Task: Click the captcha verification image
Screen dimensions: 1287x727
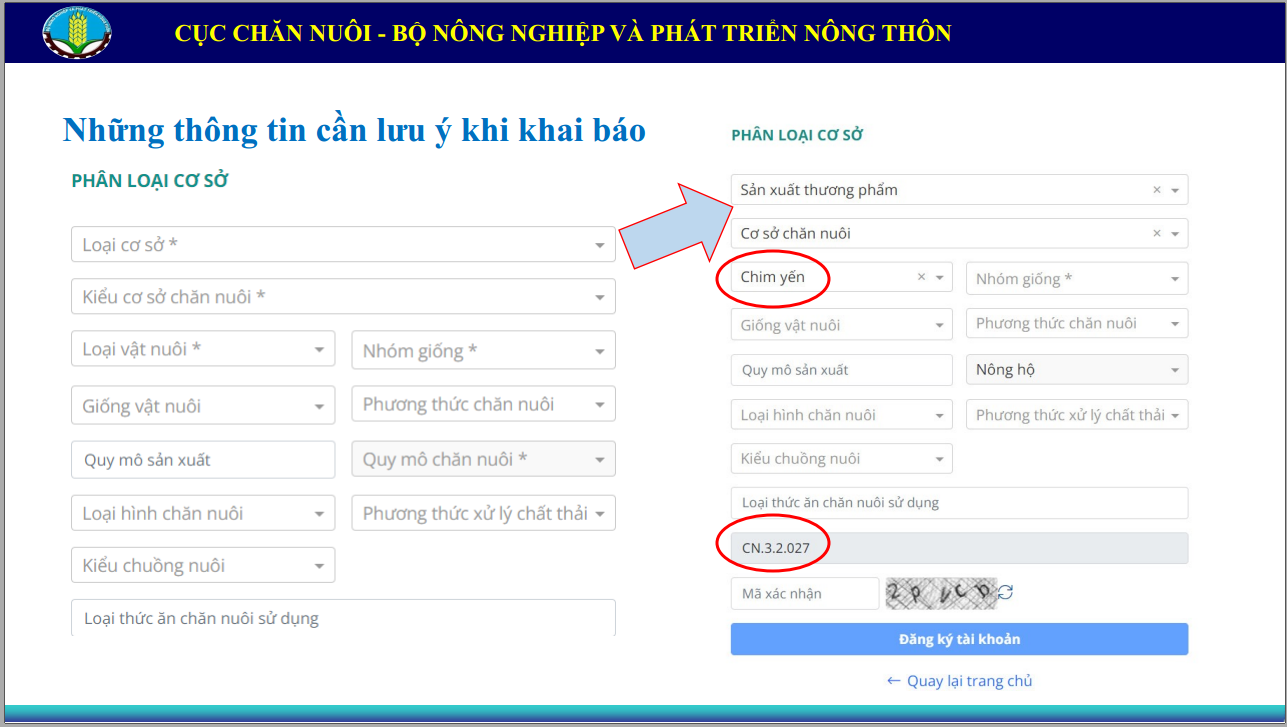Action: pyautogui.click(x=941, y=593)
